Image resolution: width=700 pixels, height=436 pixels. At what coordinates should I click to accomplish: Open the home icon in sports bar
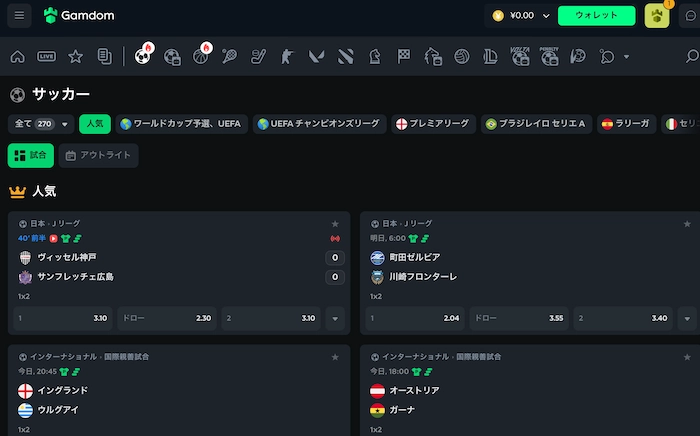17,57
